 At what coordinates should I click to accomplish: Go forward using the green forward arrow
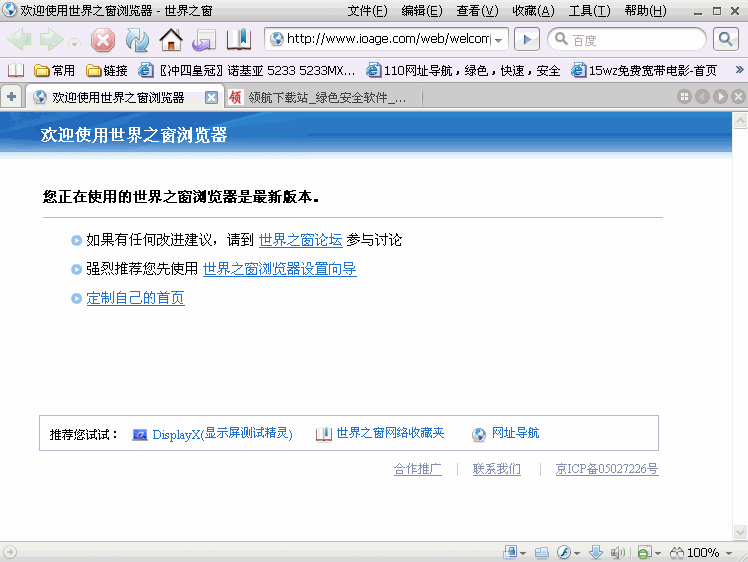coord(52,39)
